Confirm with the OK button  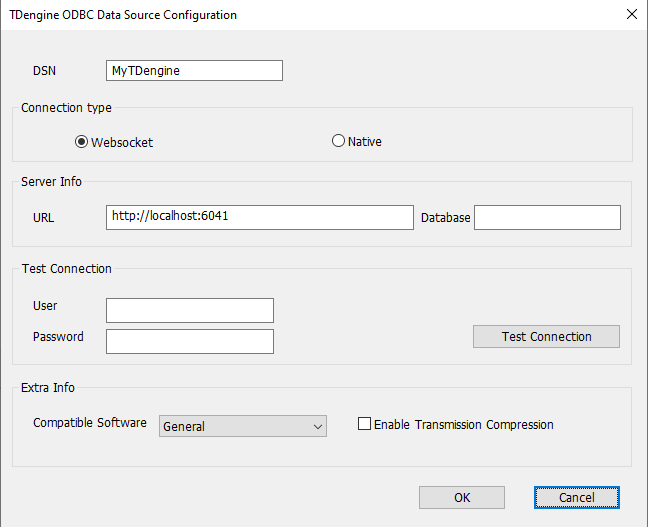point(462,497)
